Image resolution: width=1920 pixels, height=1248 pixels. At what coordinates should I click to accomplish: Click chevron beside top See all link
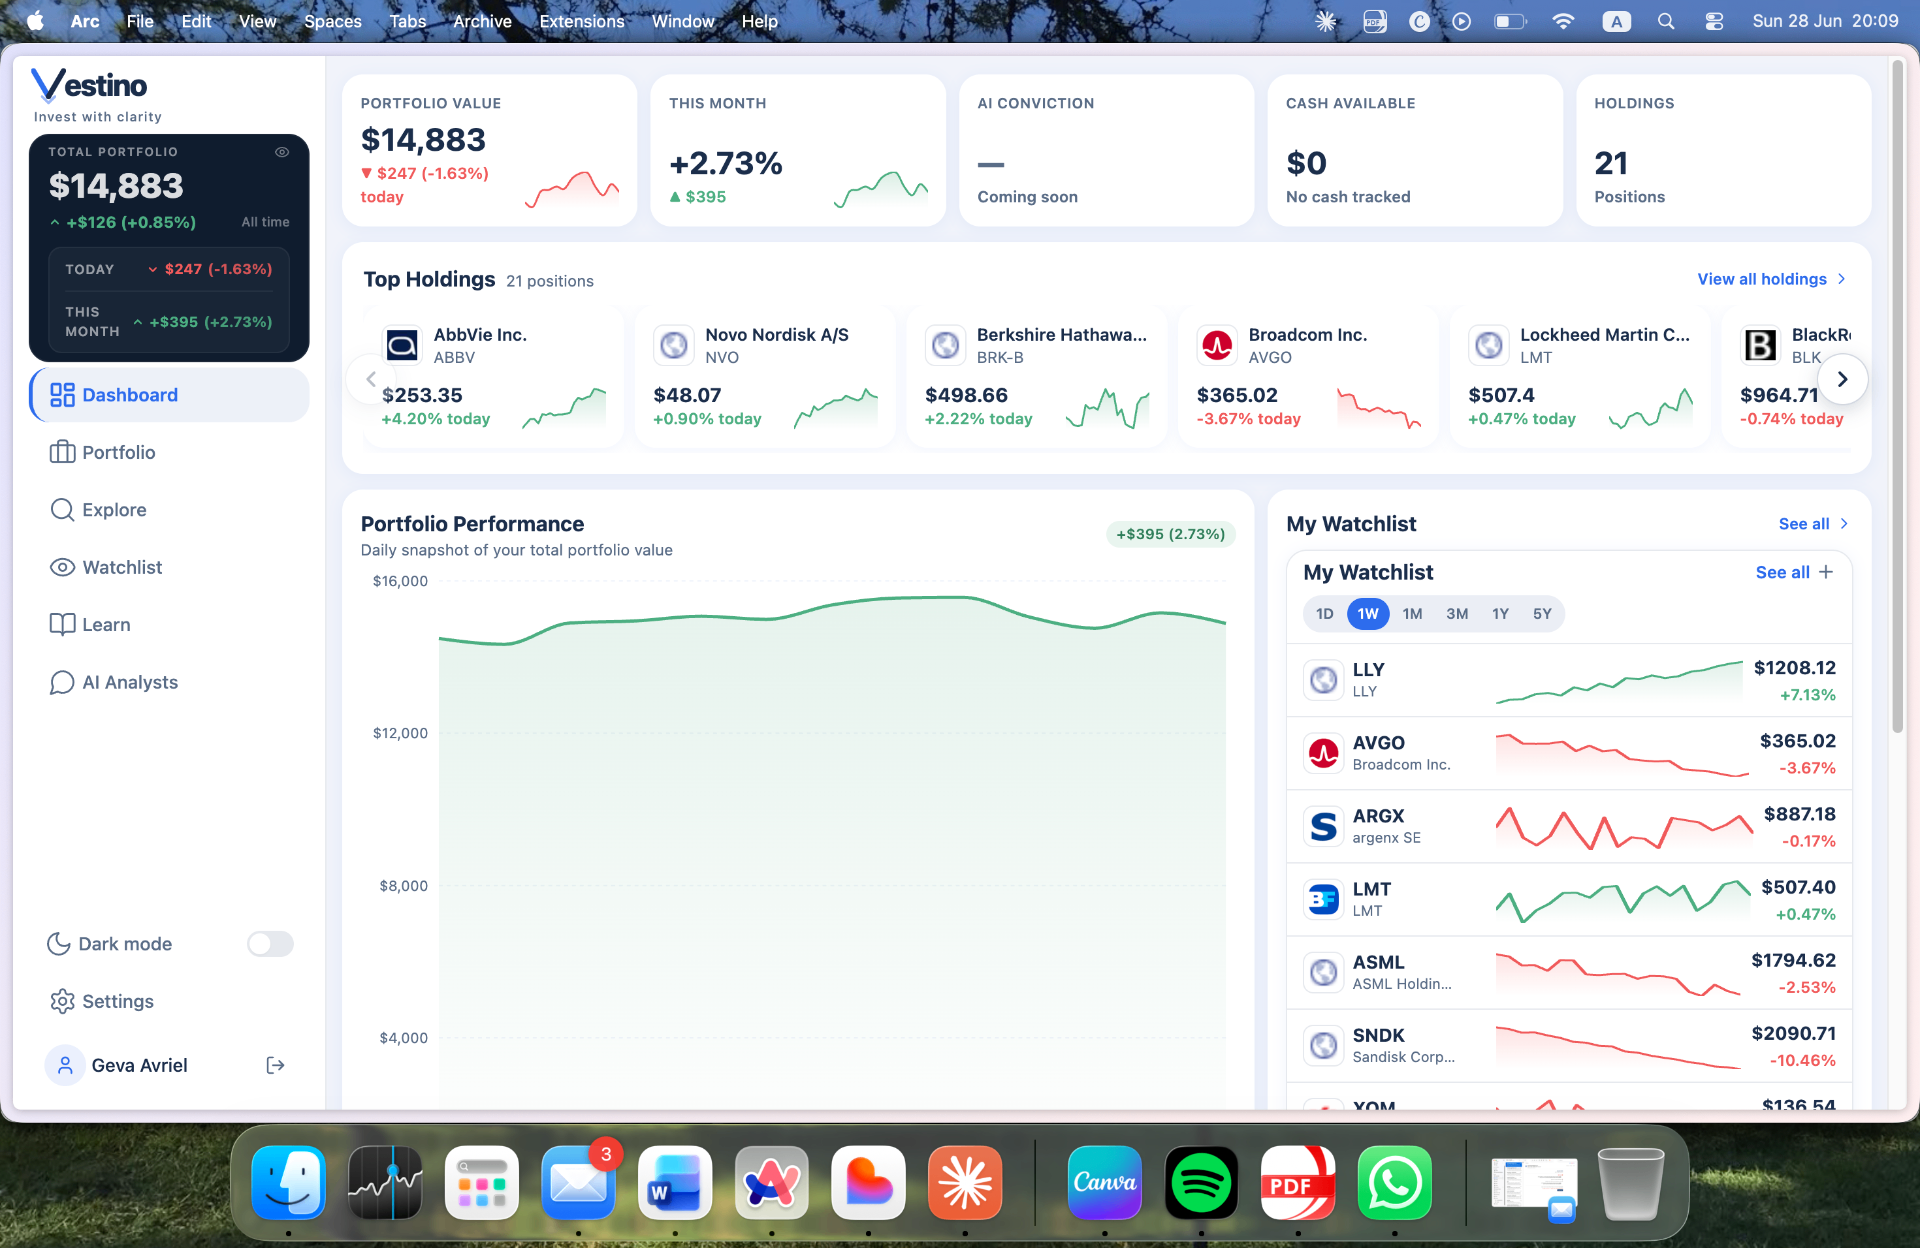(x=1844, y=524)
